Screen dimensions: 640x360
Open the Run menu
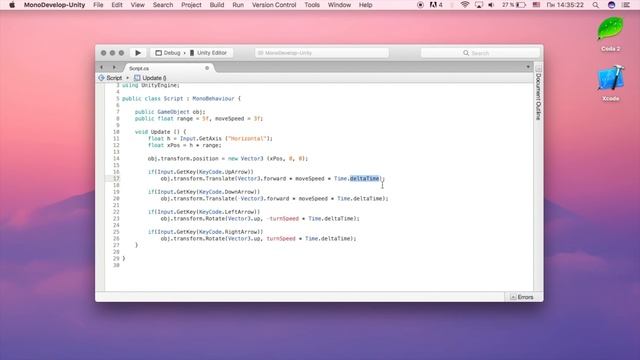point(238,5)
